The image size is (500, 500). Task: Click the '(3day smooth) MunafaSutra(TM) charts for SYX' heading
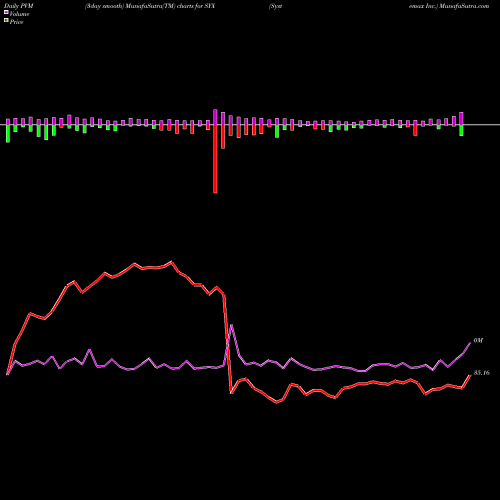click(x=150, y=6)
